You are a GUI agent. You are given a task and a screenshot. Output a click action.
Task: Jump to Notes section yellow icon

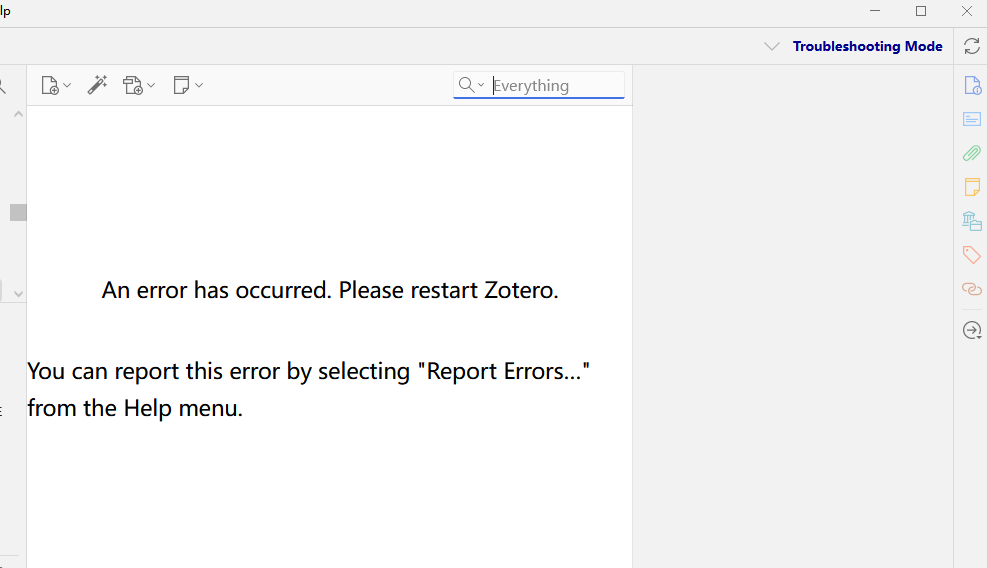tap(972, 187)
